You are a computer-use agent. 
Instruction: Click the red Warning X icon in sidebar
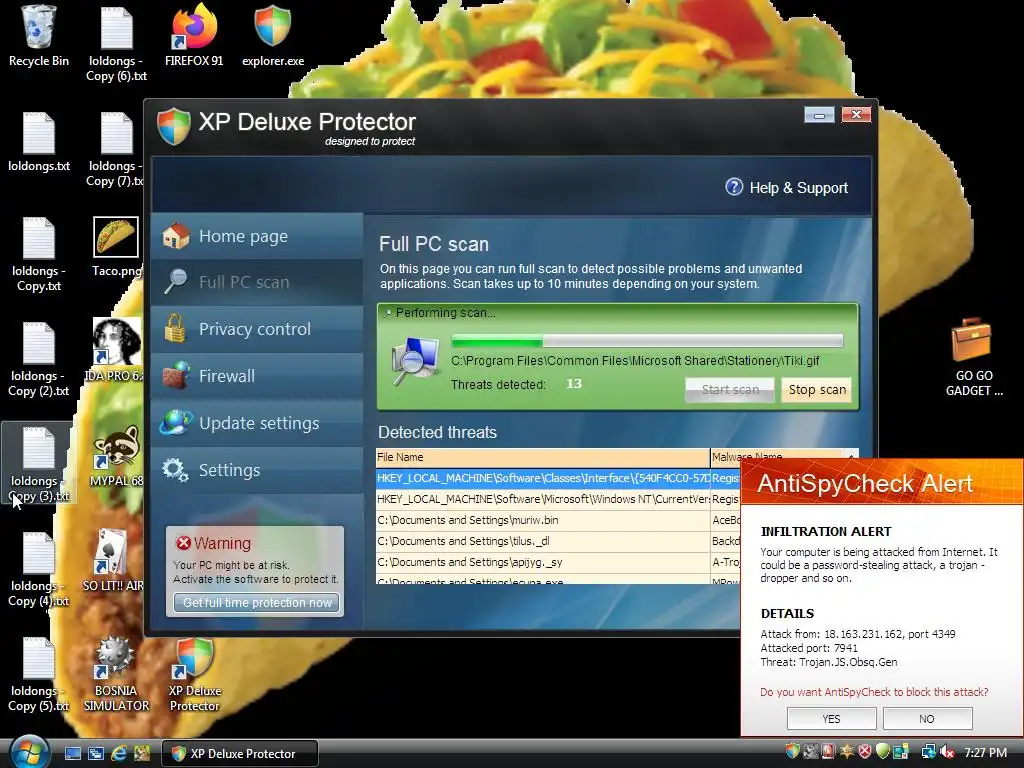184,543
